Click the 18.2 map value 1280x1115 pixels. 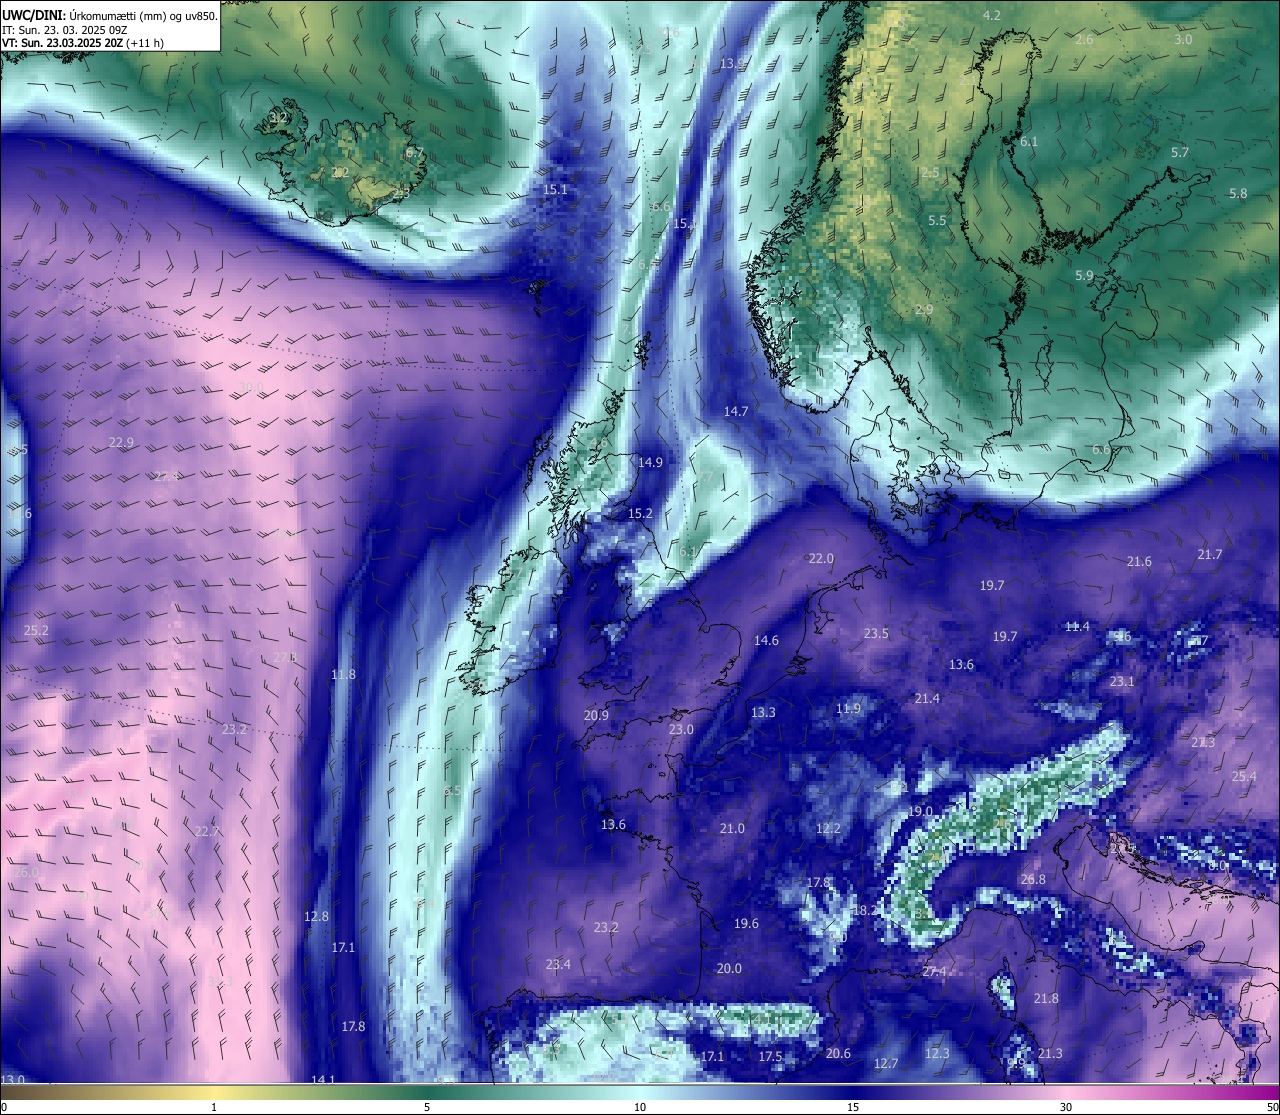click(x=865, y=910)
